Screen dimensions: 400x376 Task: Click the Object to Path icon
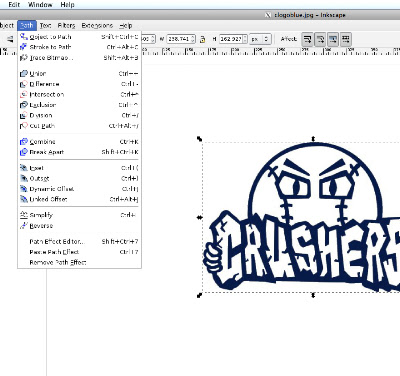[24, 37]
